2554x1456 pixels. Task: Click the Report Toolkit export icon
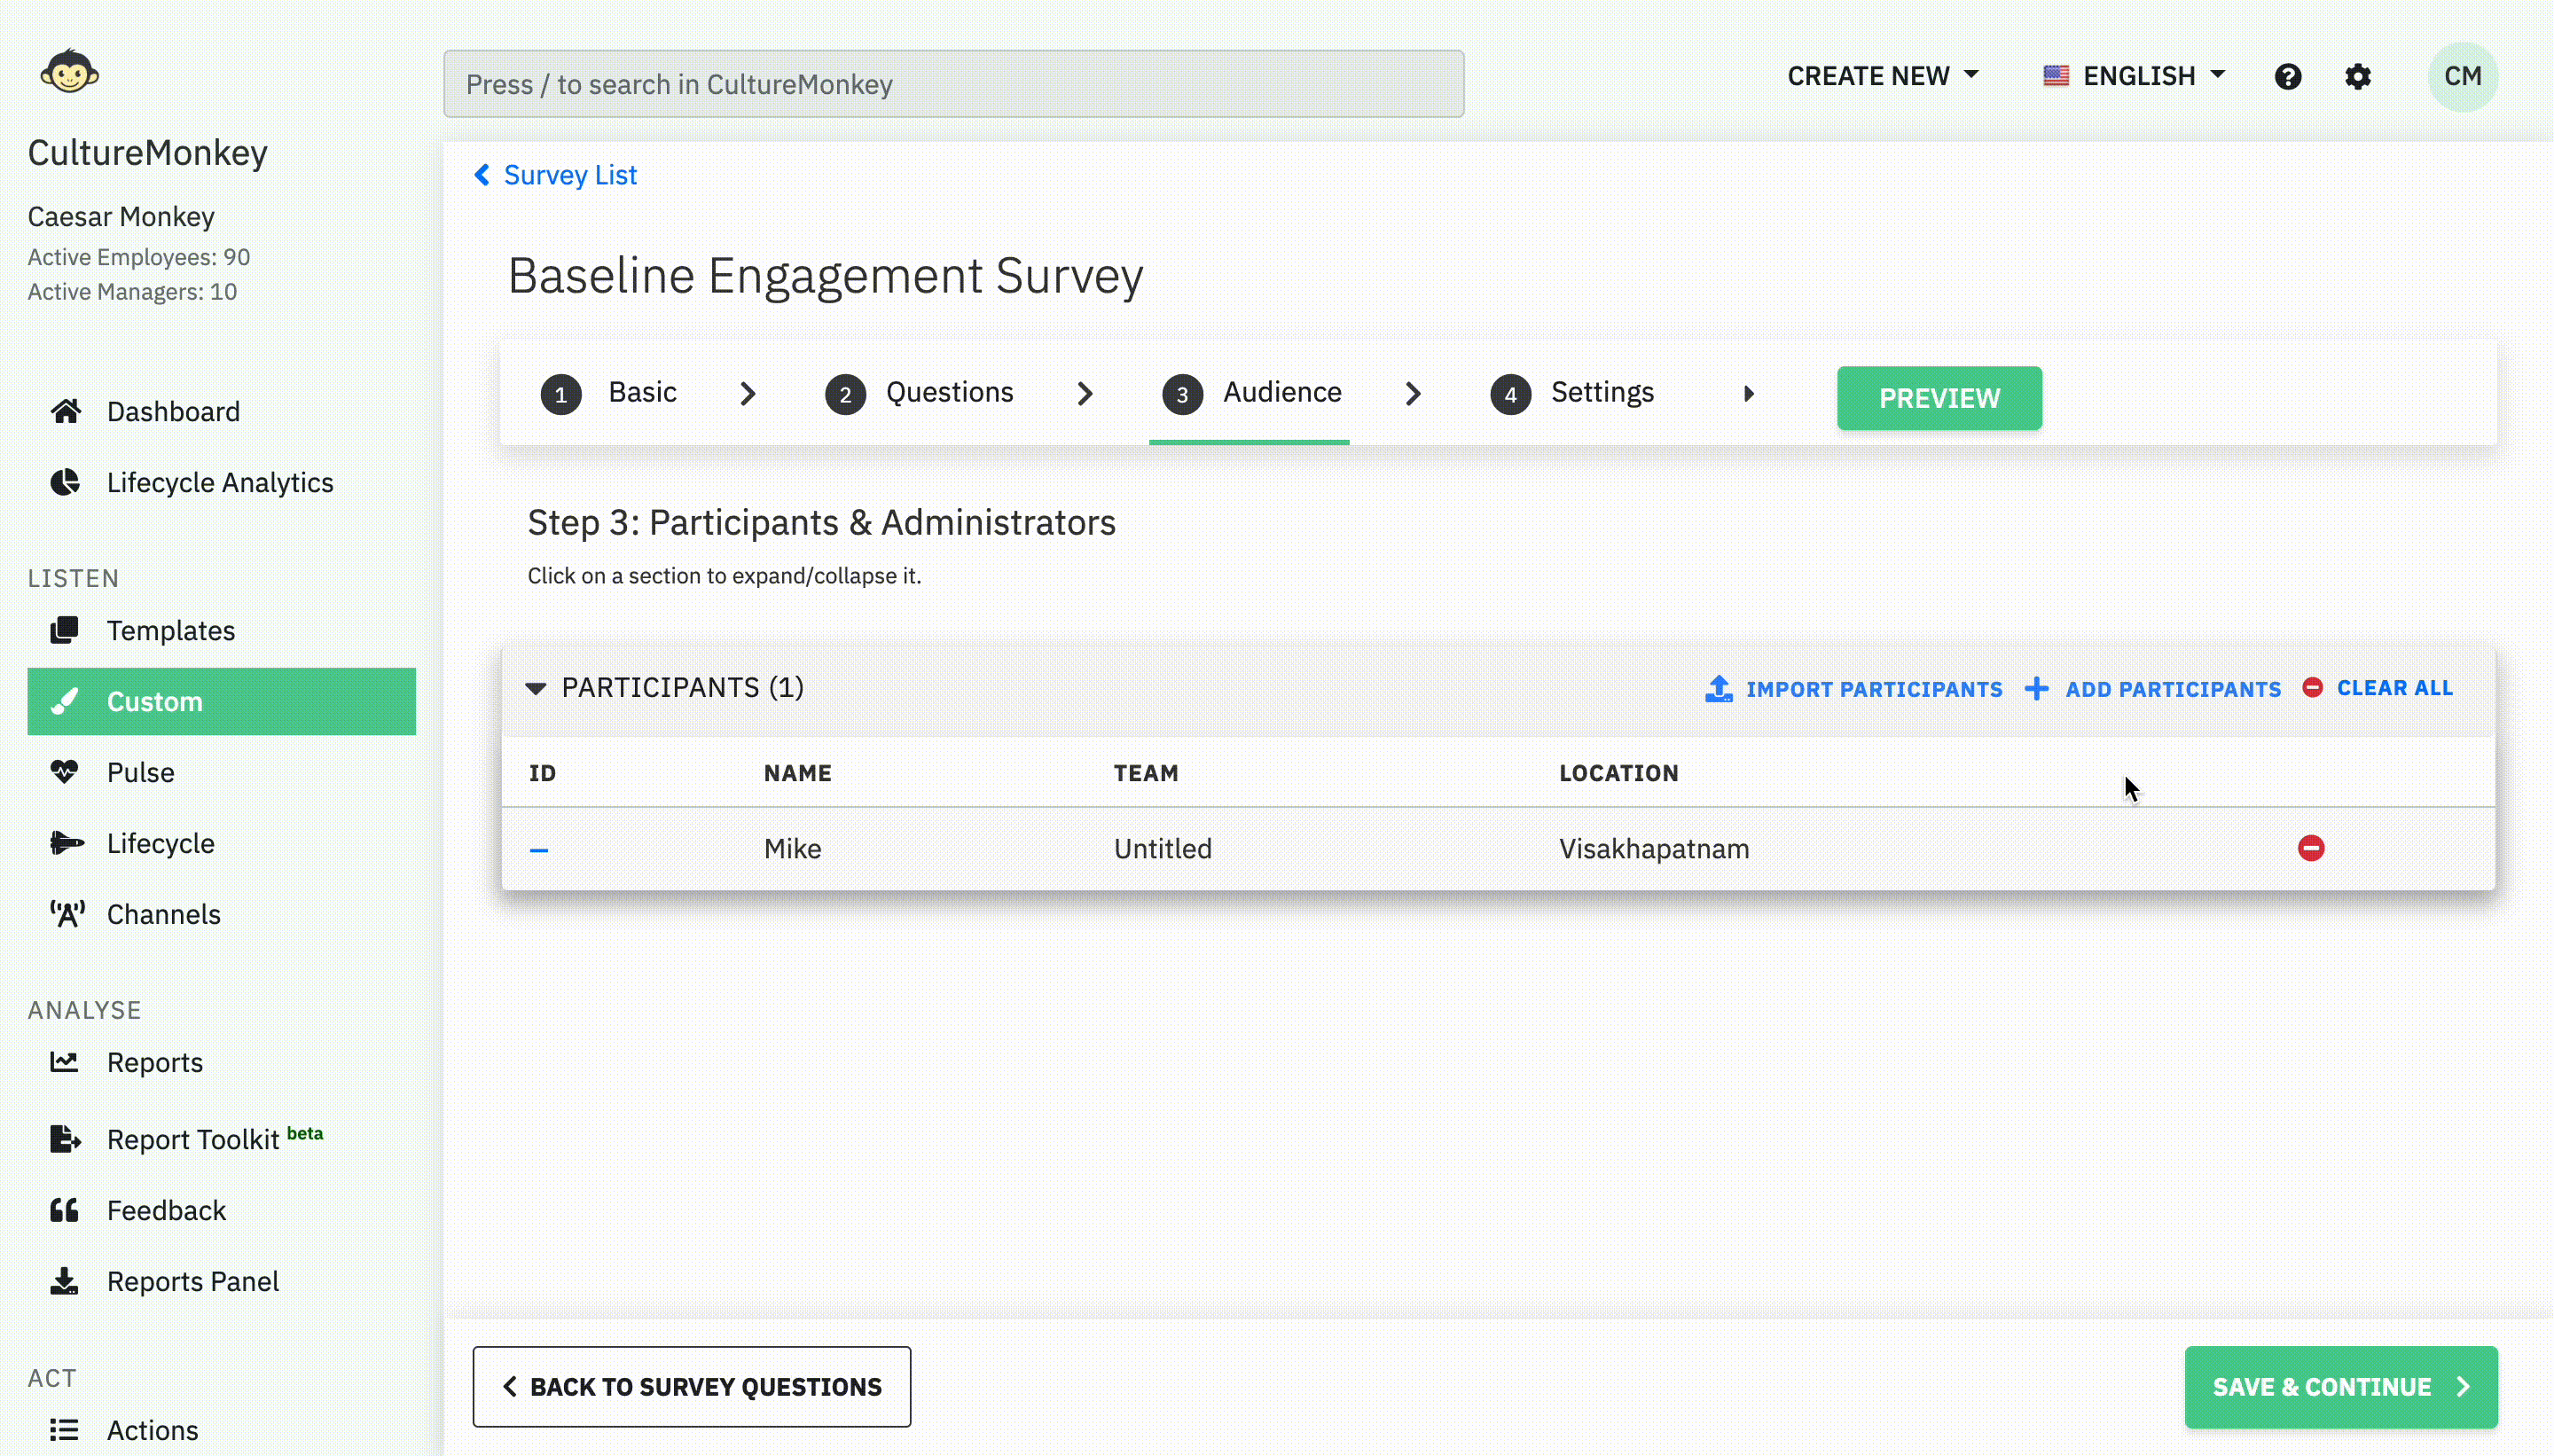coord(66,1139)
